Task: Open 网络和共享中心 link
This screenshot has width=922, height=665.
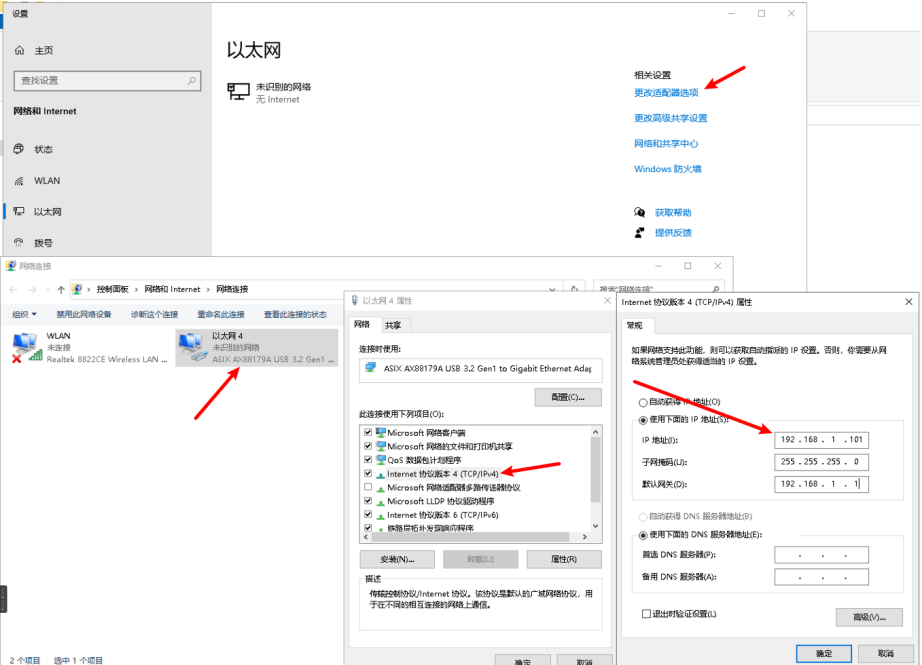Action: pyautogui.click(x=666, y=143)
